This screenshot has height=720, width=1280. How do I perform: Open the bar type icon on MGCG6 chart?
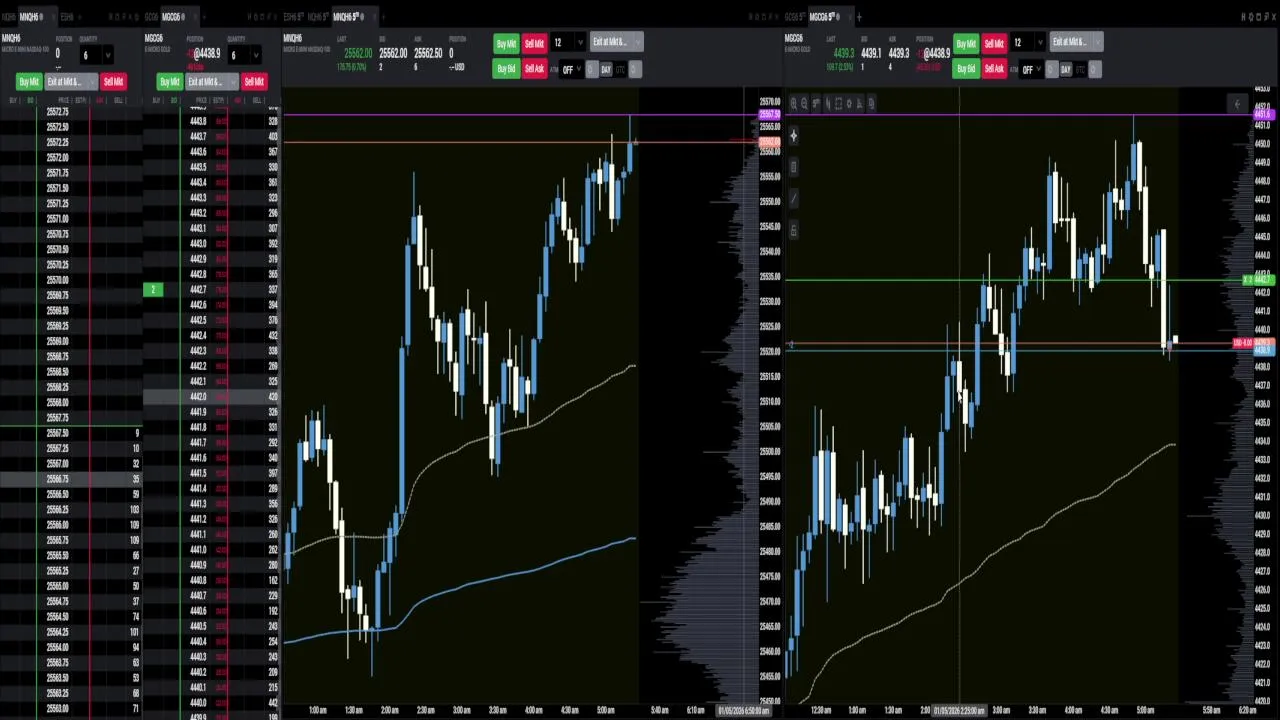(827, 103)
